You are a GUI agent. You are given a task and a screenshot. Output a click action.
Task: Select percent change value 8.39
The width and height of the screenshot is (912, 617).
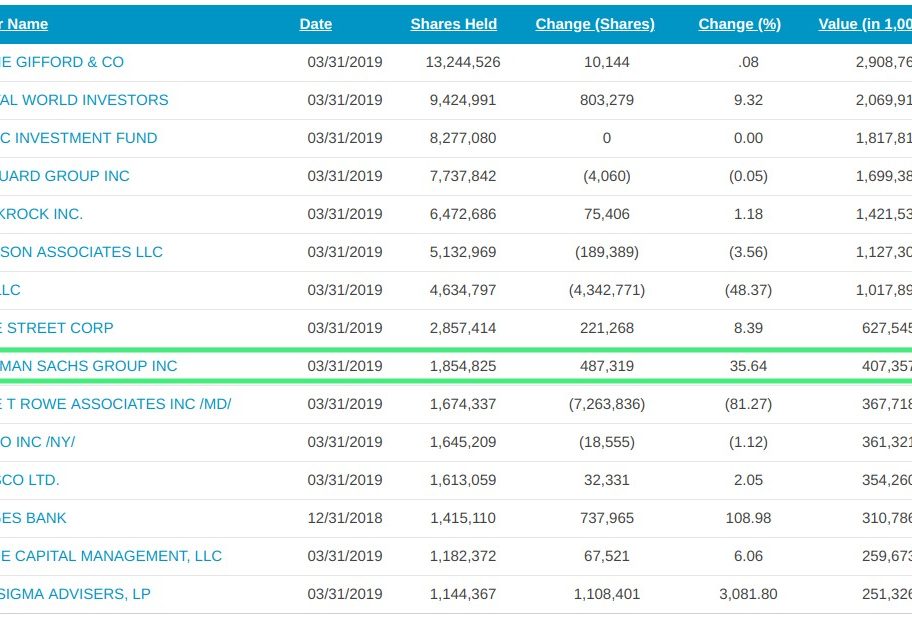[748, 328]
